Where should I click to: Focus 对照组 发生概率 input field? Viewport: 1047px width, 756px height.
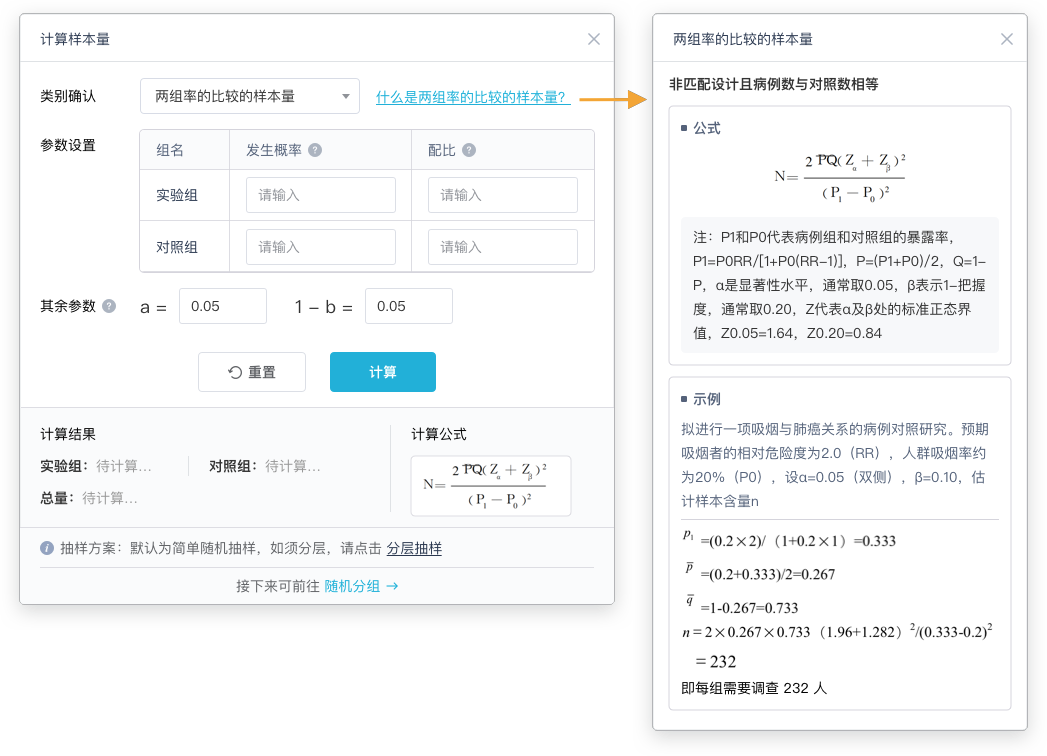pyautogui.click(x=321, y=247)
